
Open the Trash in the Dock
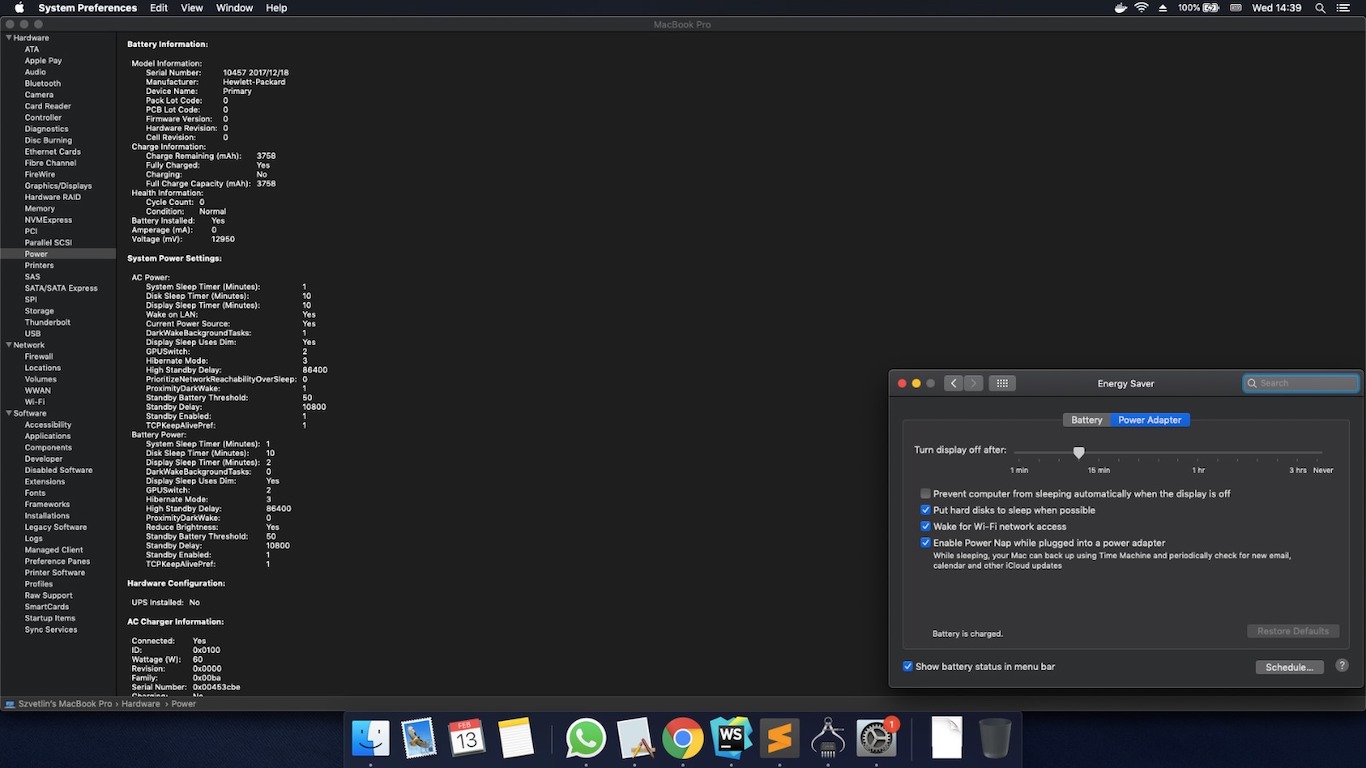(x=995, y=739)
